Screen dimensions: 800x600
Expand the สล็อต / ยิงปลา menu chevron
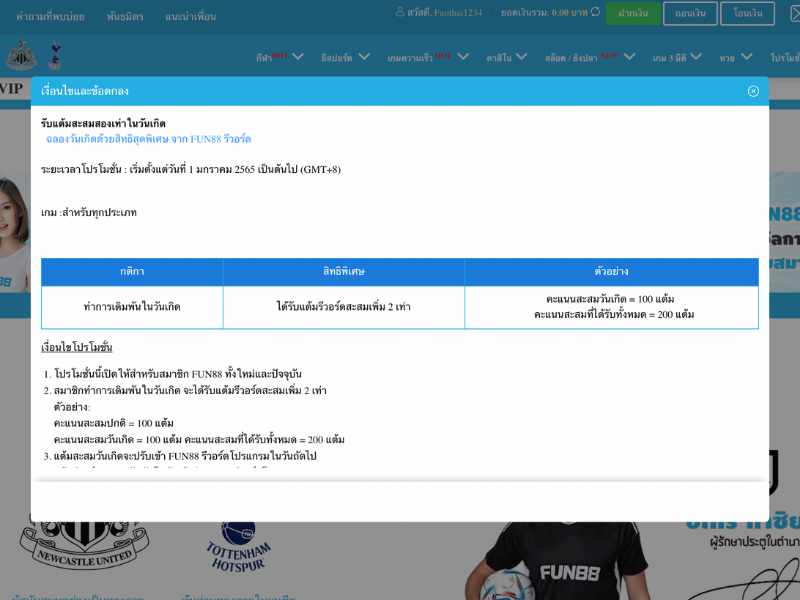coord(629,57)
